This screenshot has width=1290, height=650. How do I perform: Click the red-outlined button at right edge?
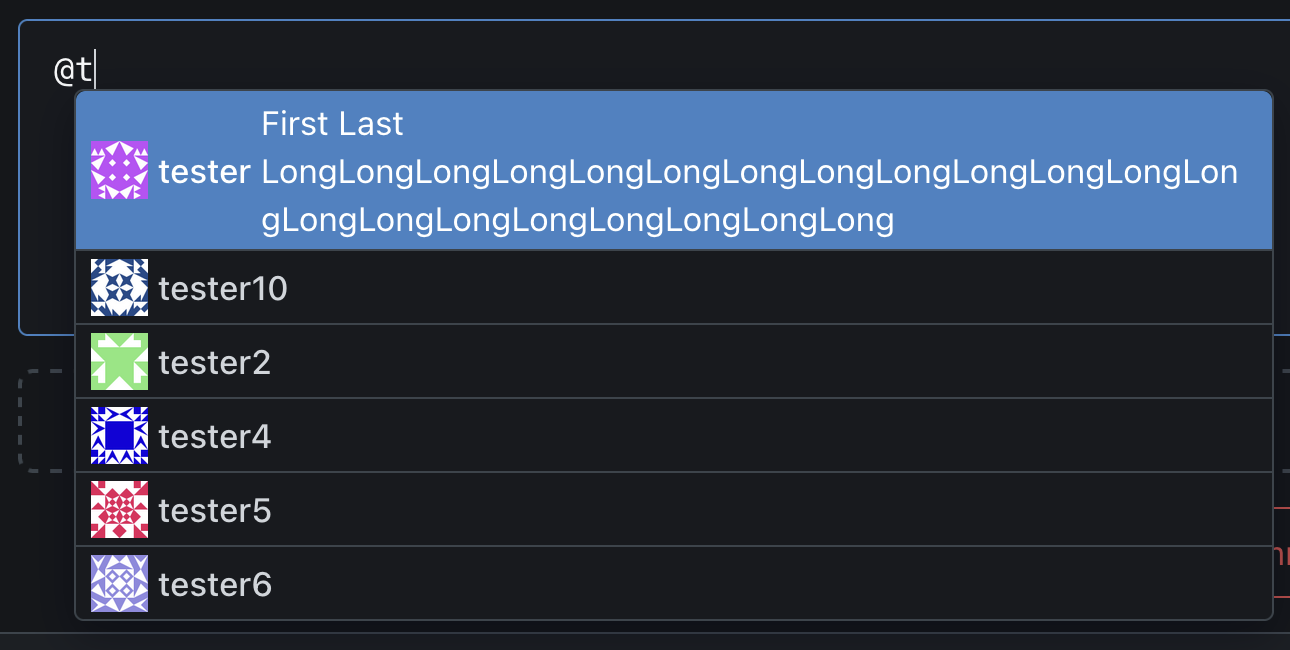pos(1280,552)
